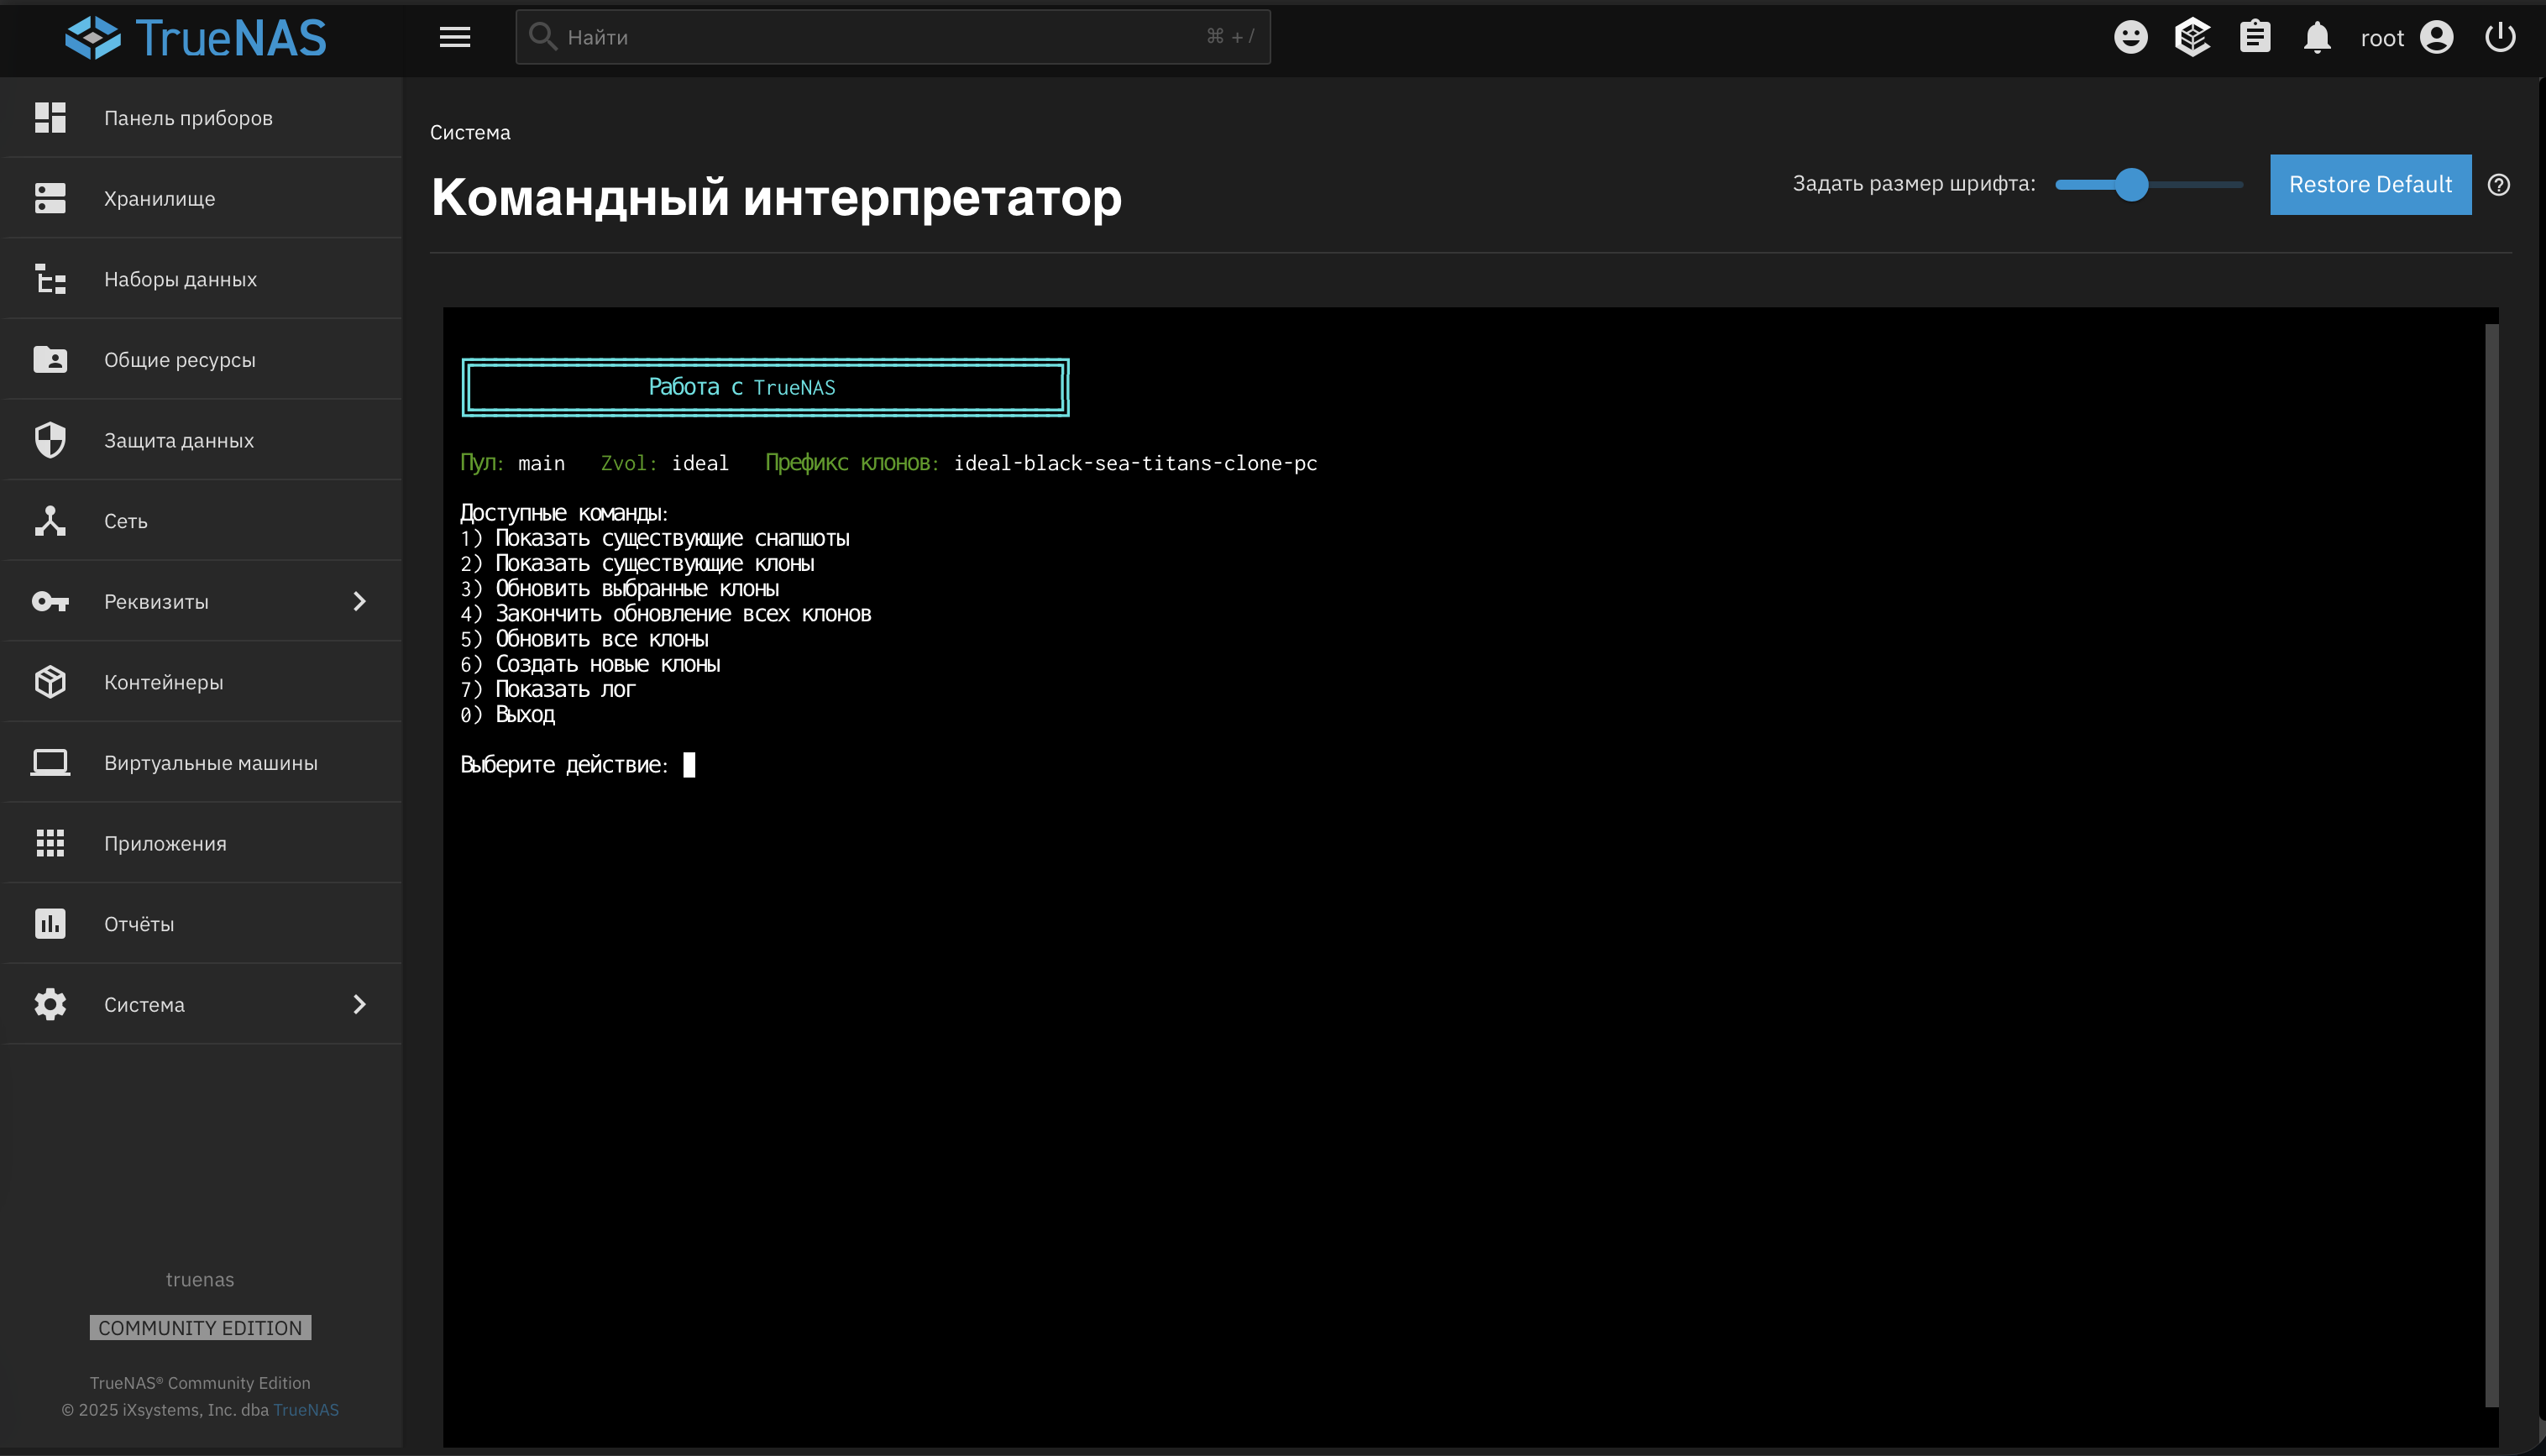Click the root user account icon
Screen dimensions: 2546x1456
2436,37
